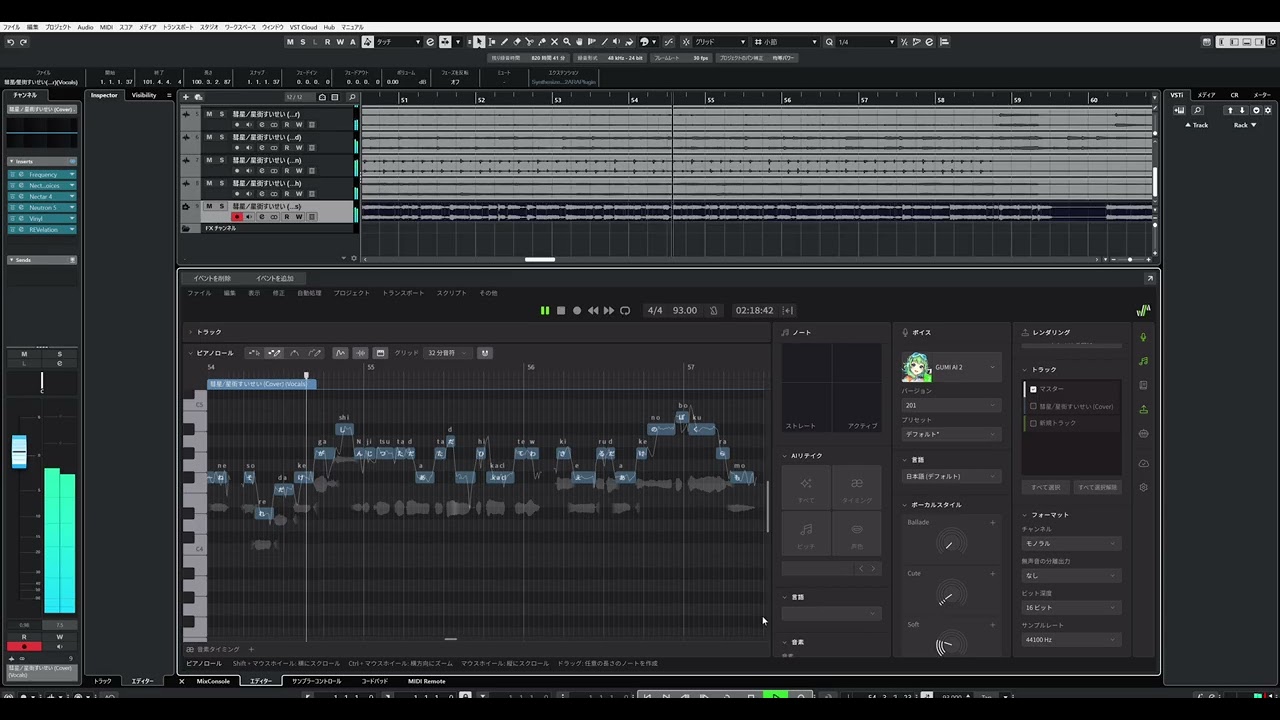Pop out the ARA editor window
The image size is (1280, 720).
point(1150,278)
